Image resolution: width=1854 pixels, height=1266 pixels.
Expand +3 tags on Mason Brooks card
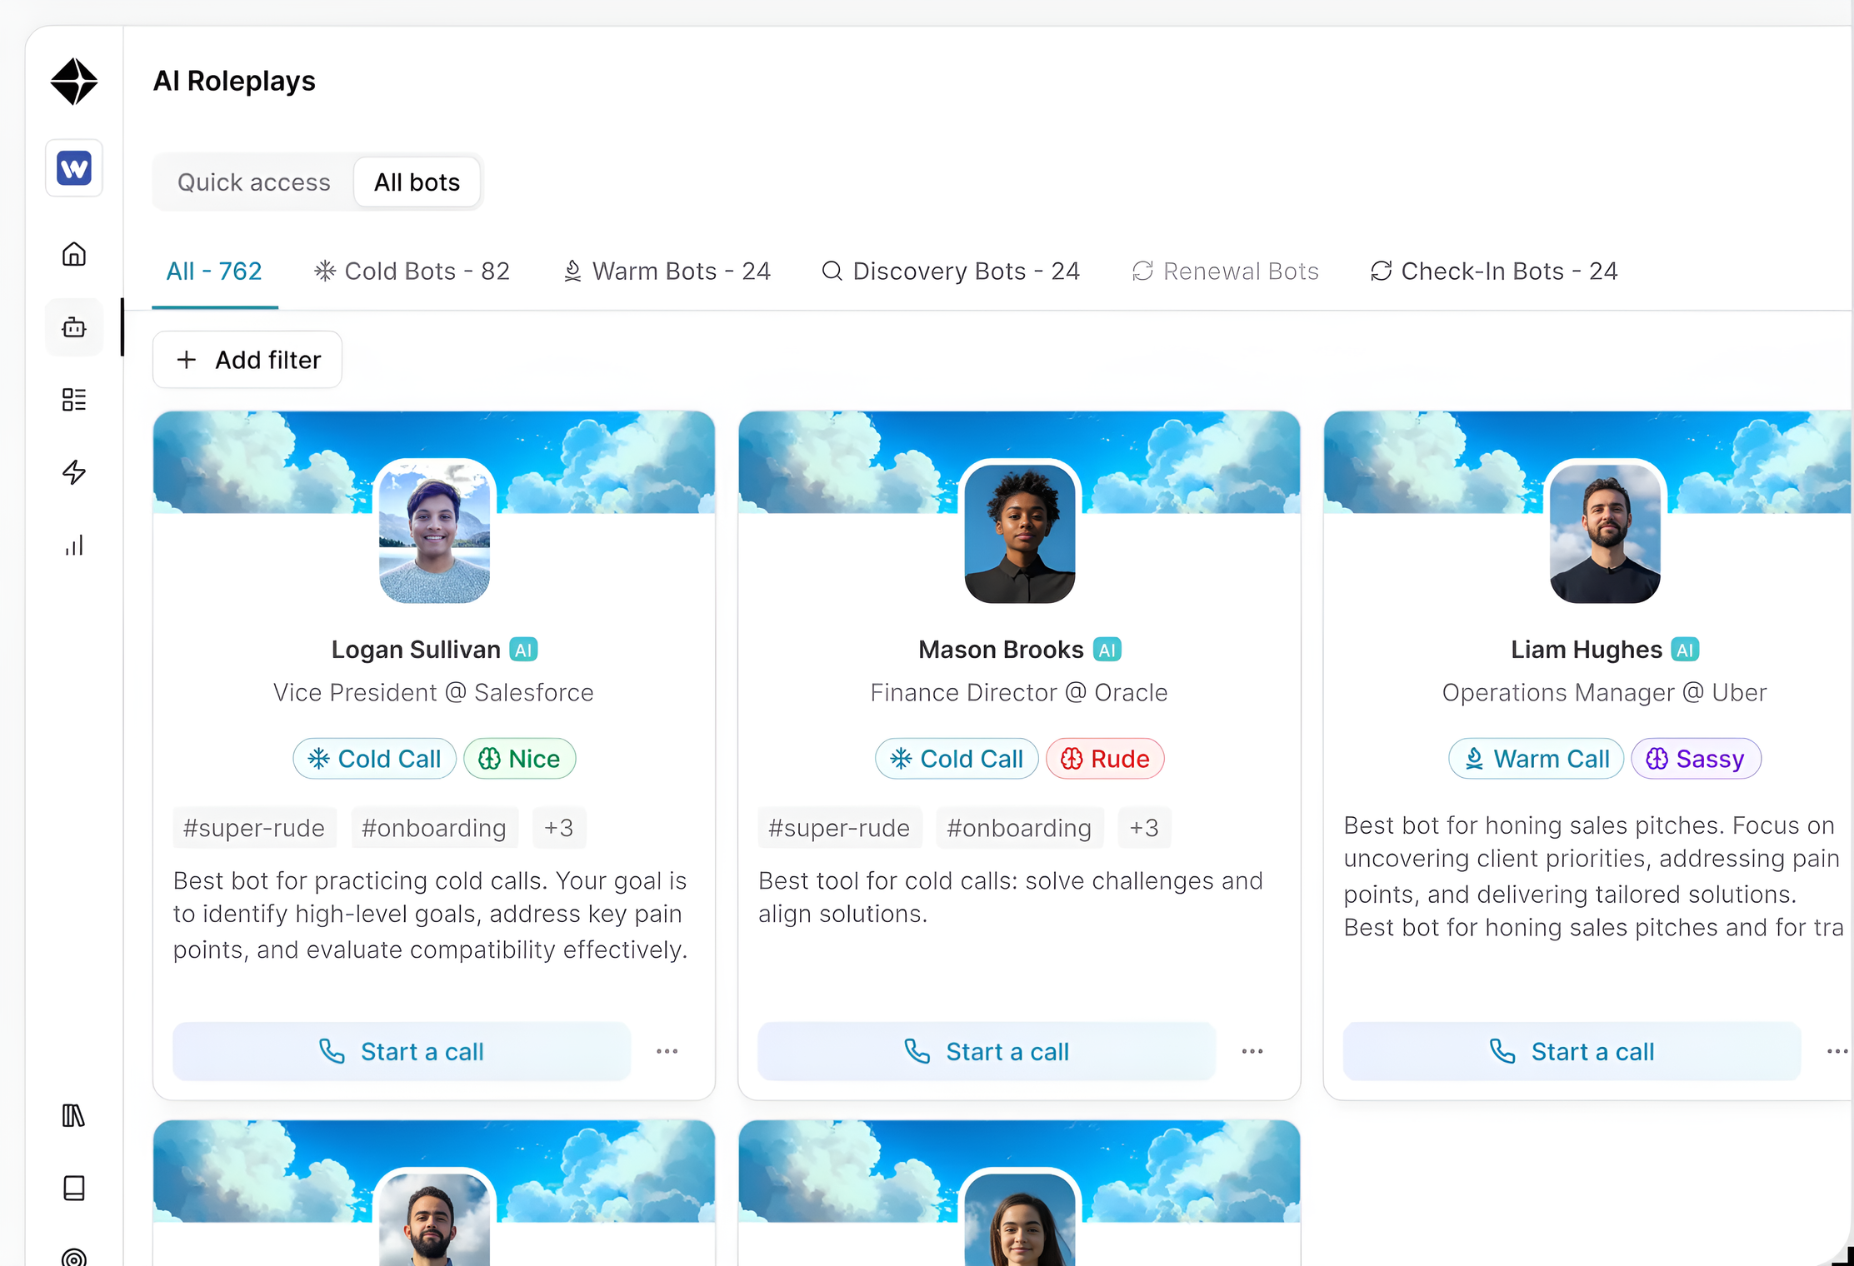[1144, 828]
